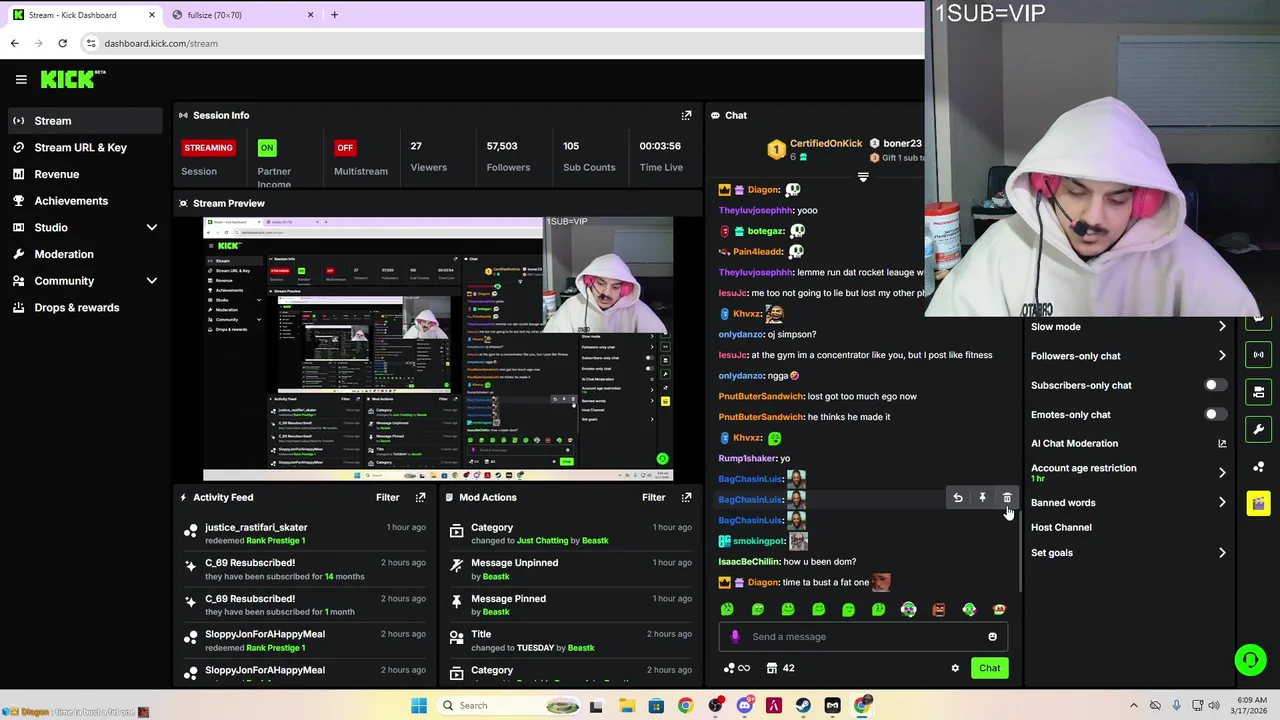Click the browser address bar

(500, 43)
